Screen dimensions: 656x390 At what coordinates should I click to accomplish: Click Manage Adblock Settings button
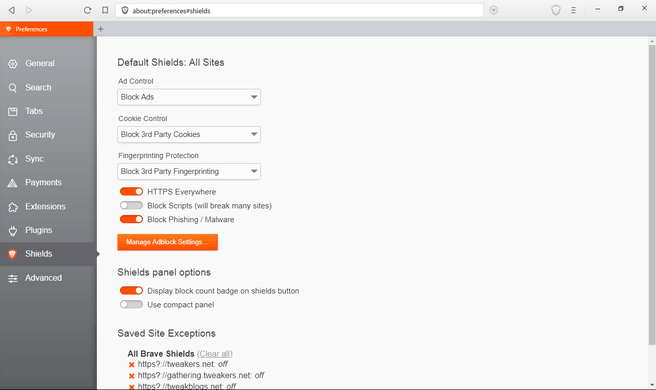click(167, 242)
